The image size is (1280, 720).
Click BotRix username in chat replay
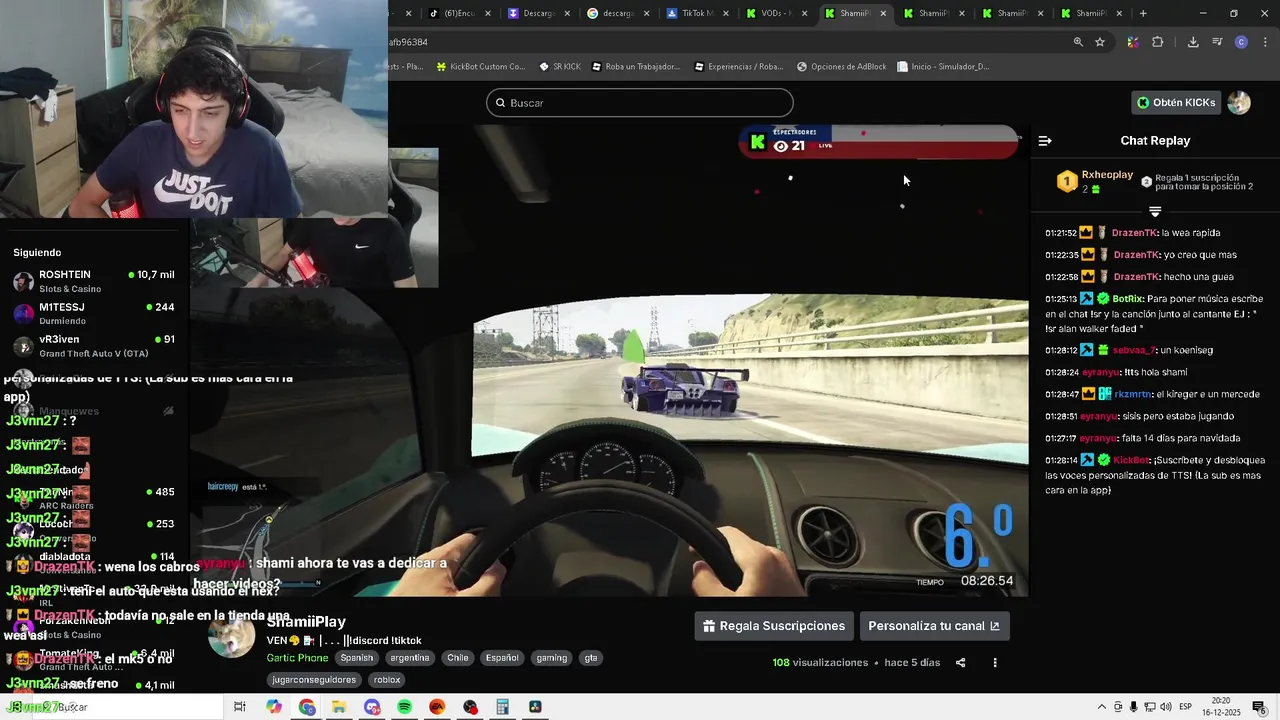[1127, 299]
